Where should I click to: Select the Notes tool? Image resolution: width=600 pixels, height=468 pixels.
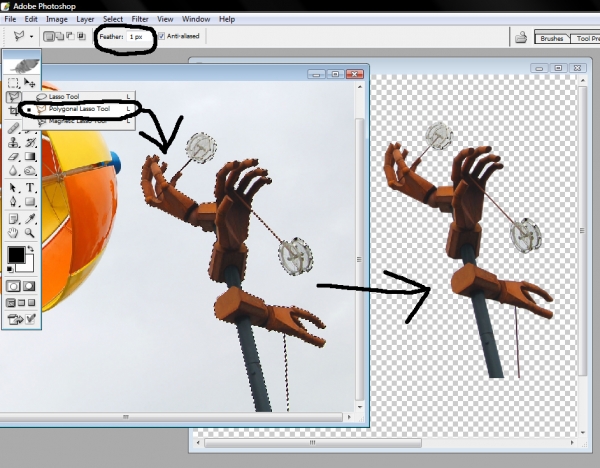pyautogui.click(x=13, y=219)
